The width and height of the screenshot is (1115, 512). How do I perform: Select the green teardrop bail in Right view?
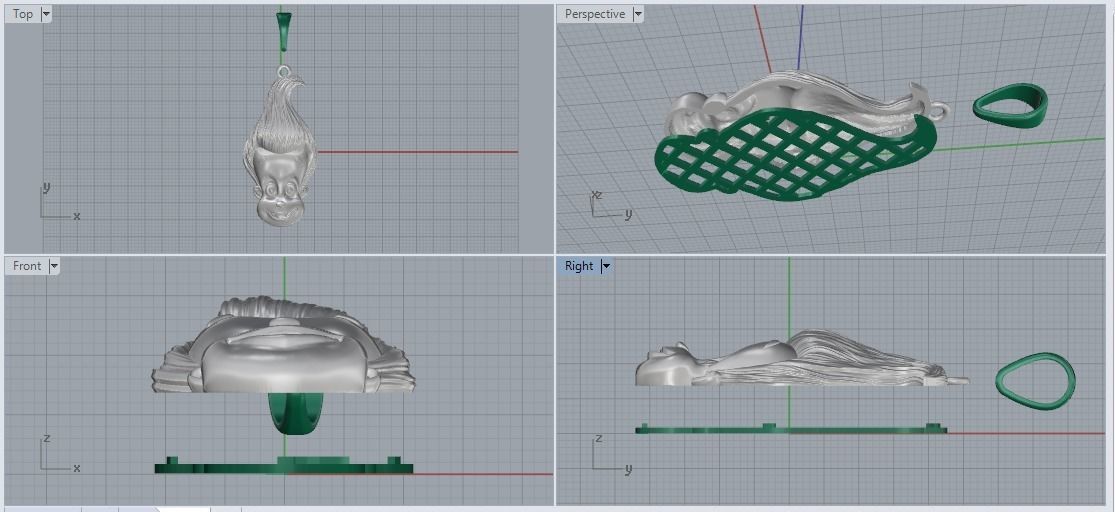(x=1035, y=381)
